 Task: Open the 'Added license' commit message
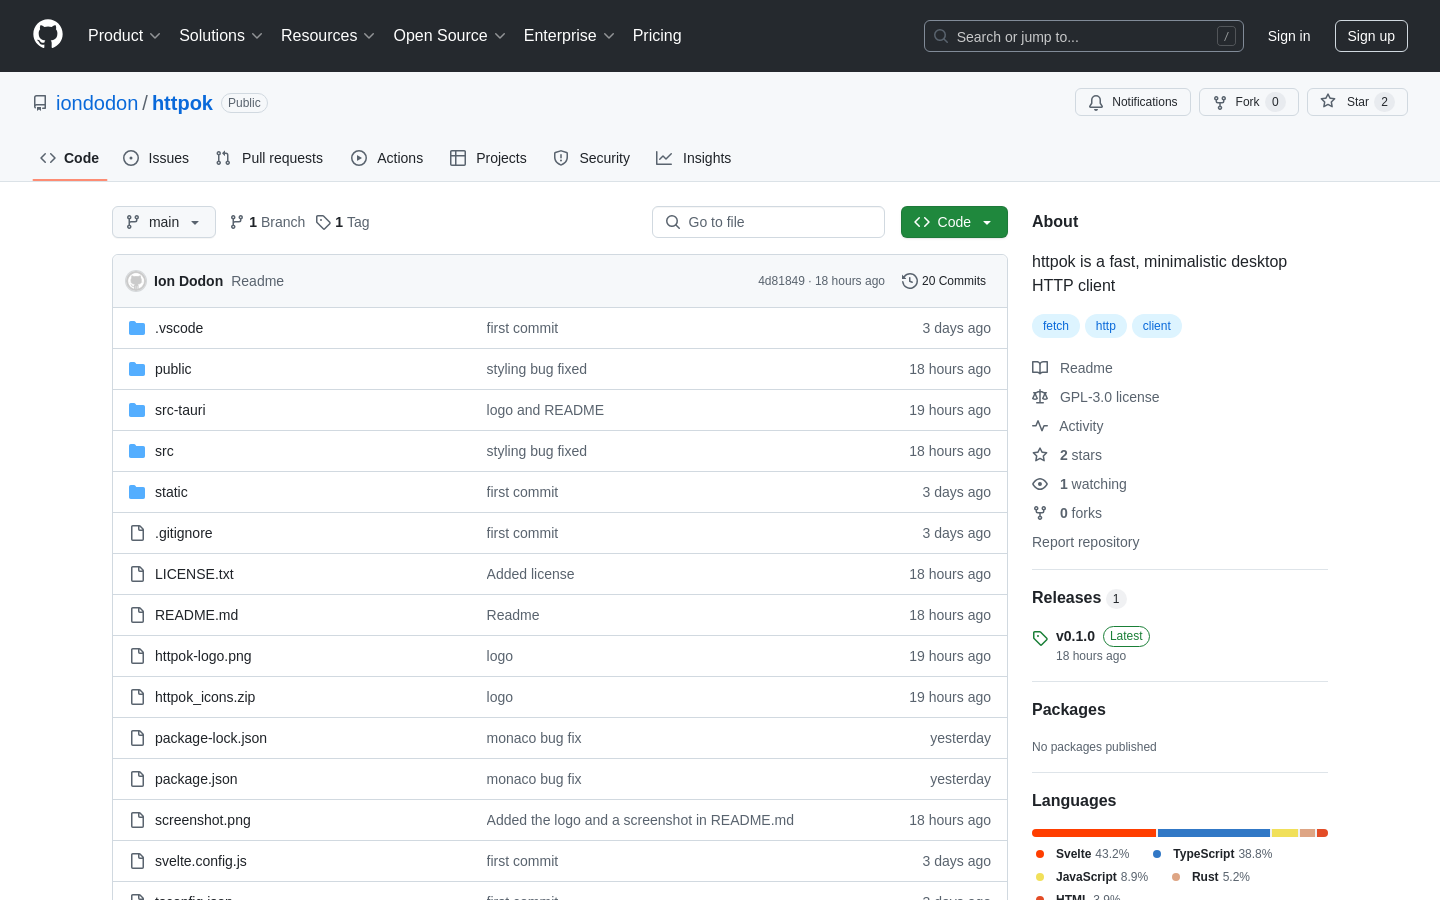tap(530, 574)
